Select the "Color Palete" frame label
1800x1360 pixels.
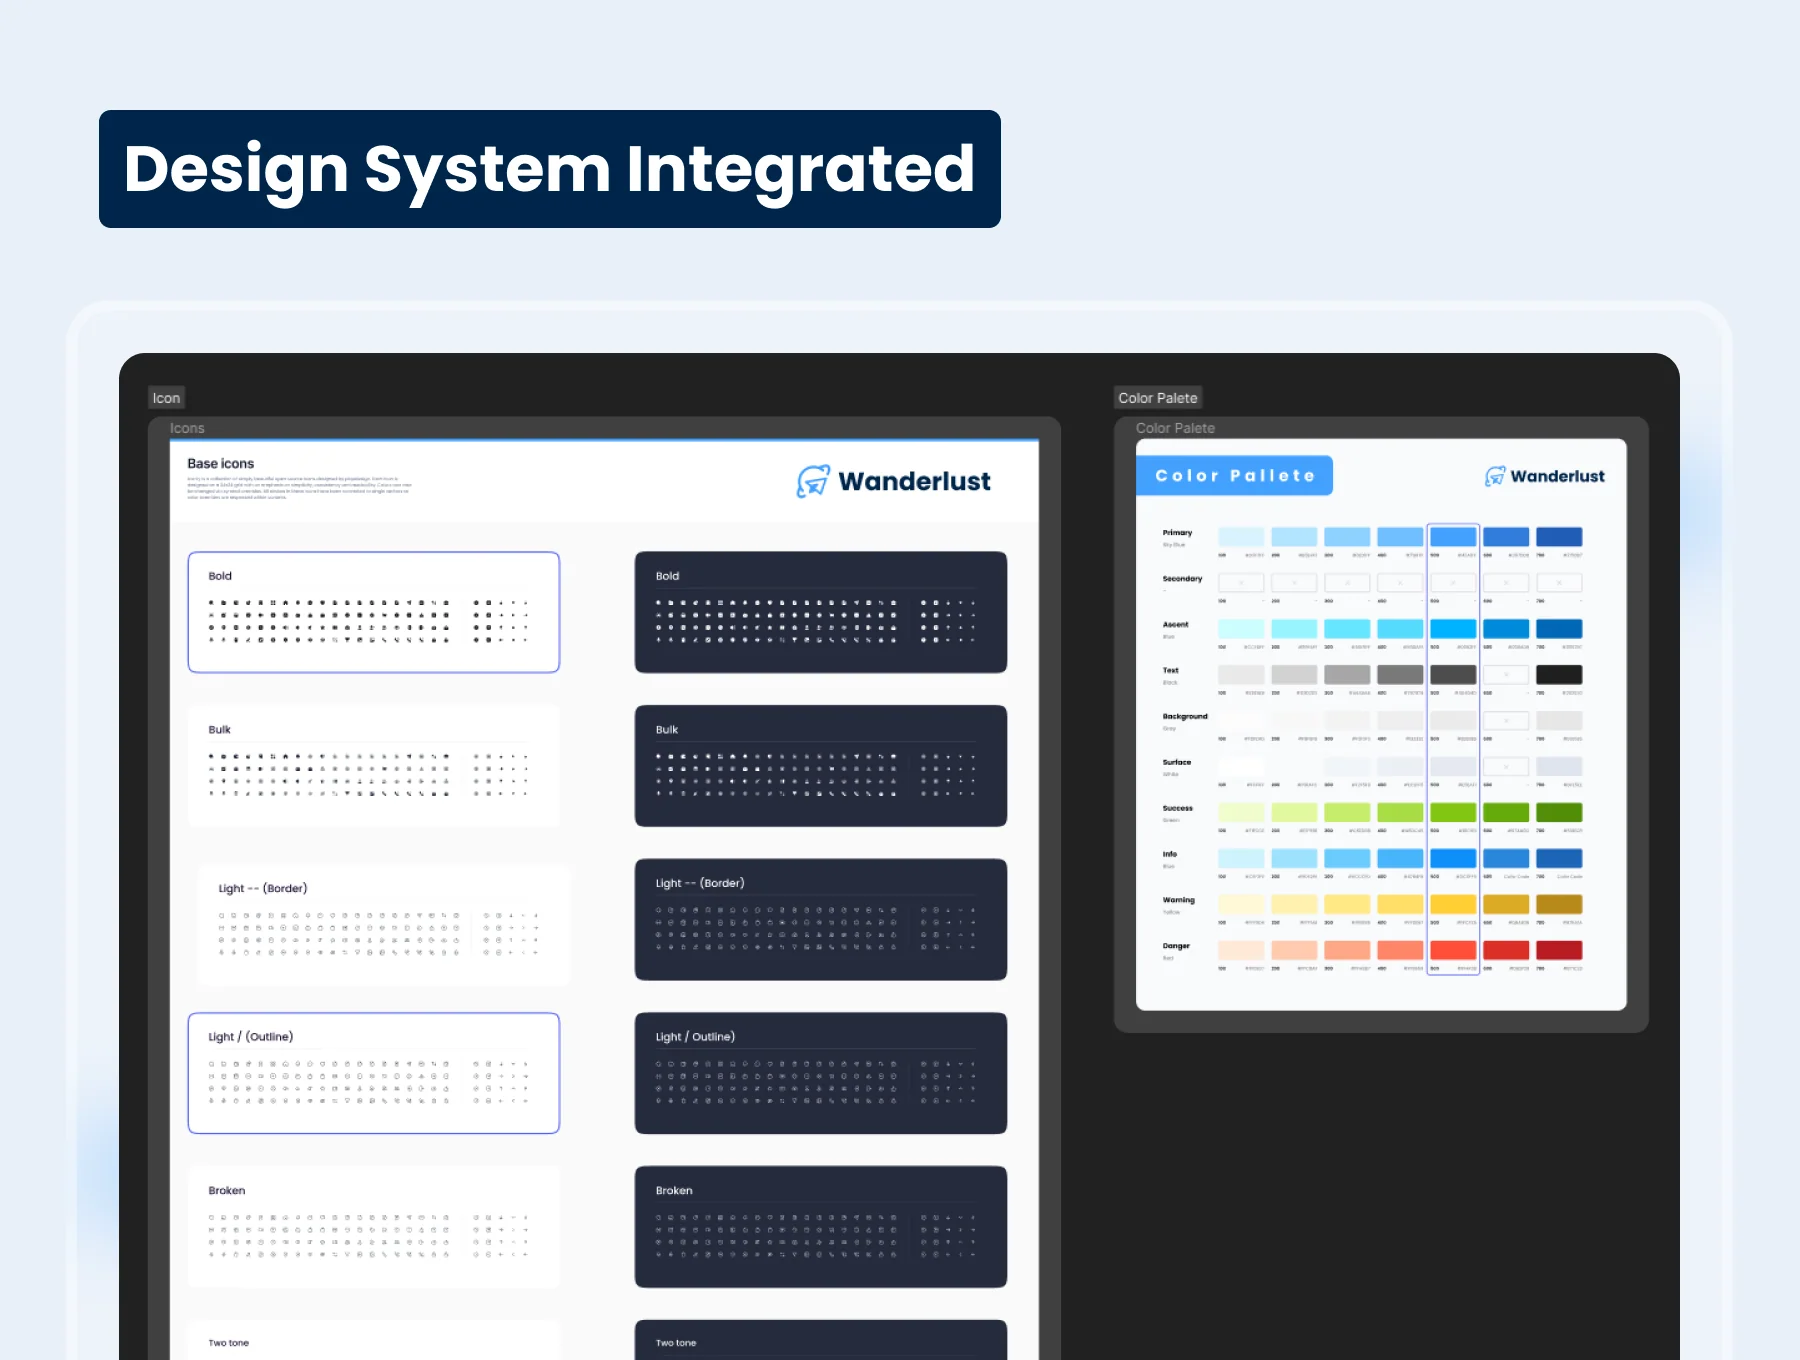1157,398
